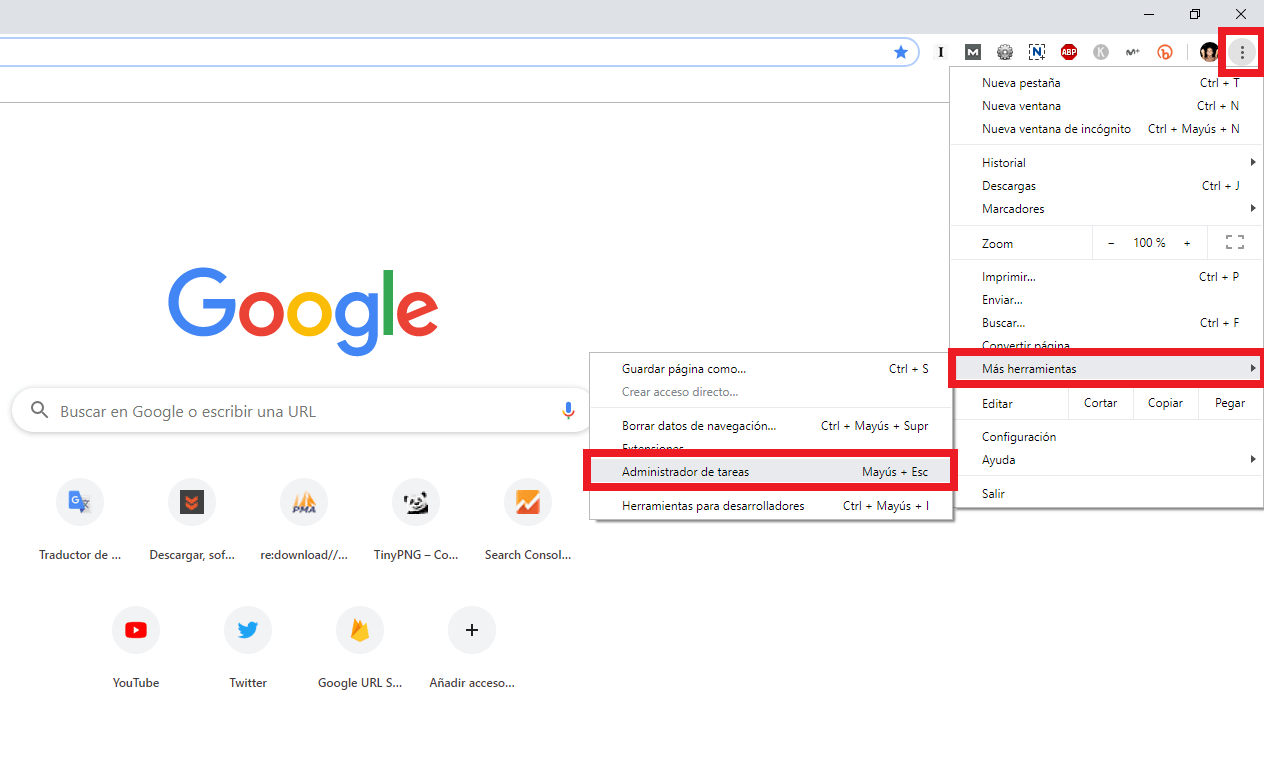The image size is (1264, 768).
Task: Open the Traductor de Google shortcut tile
Action: [80, 520]
